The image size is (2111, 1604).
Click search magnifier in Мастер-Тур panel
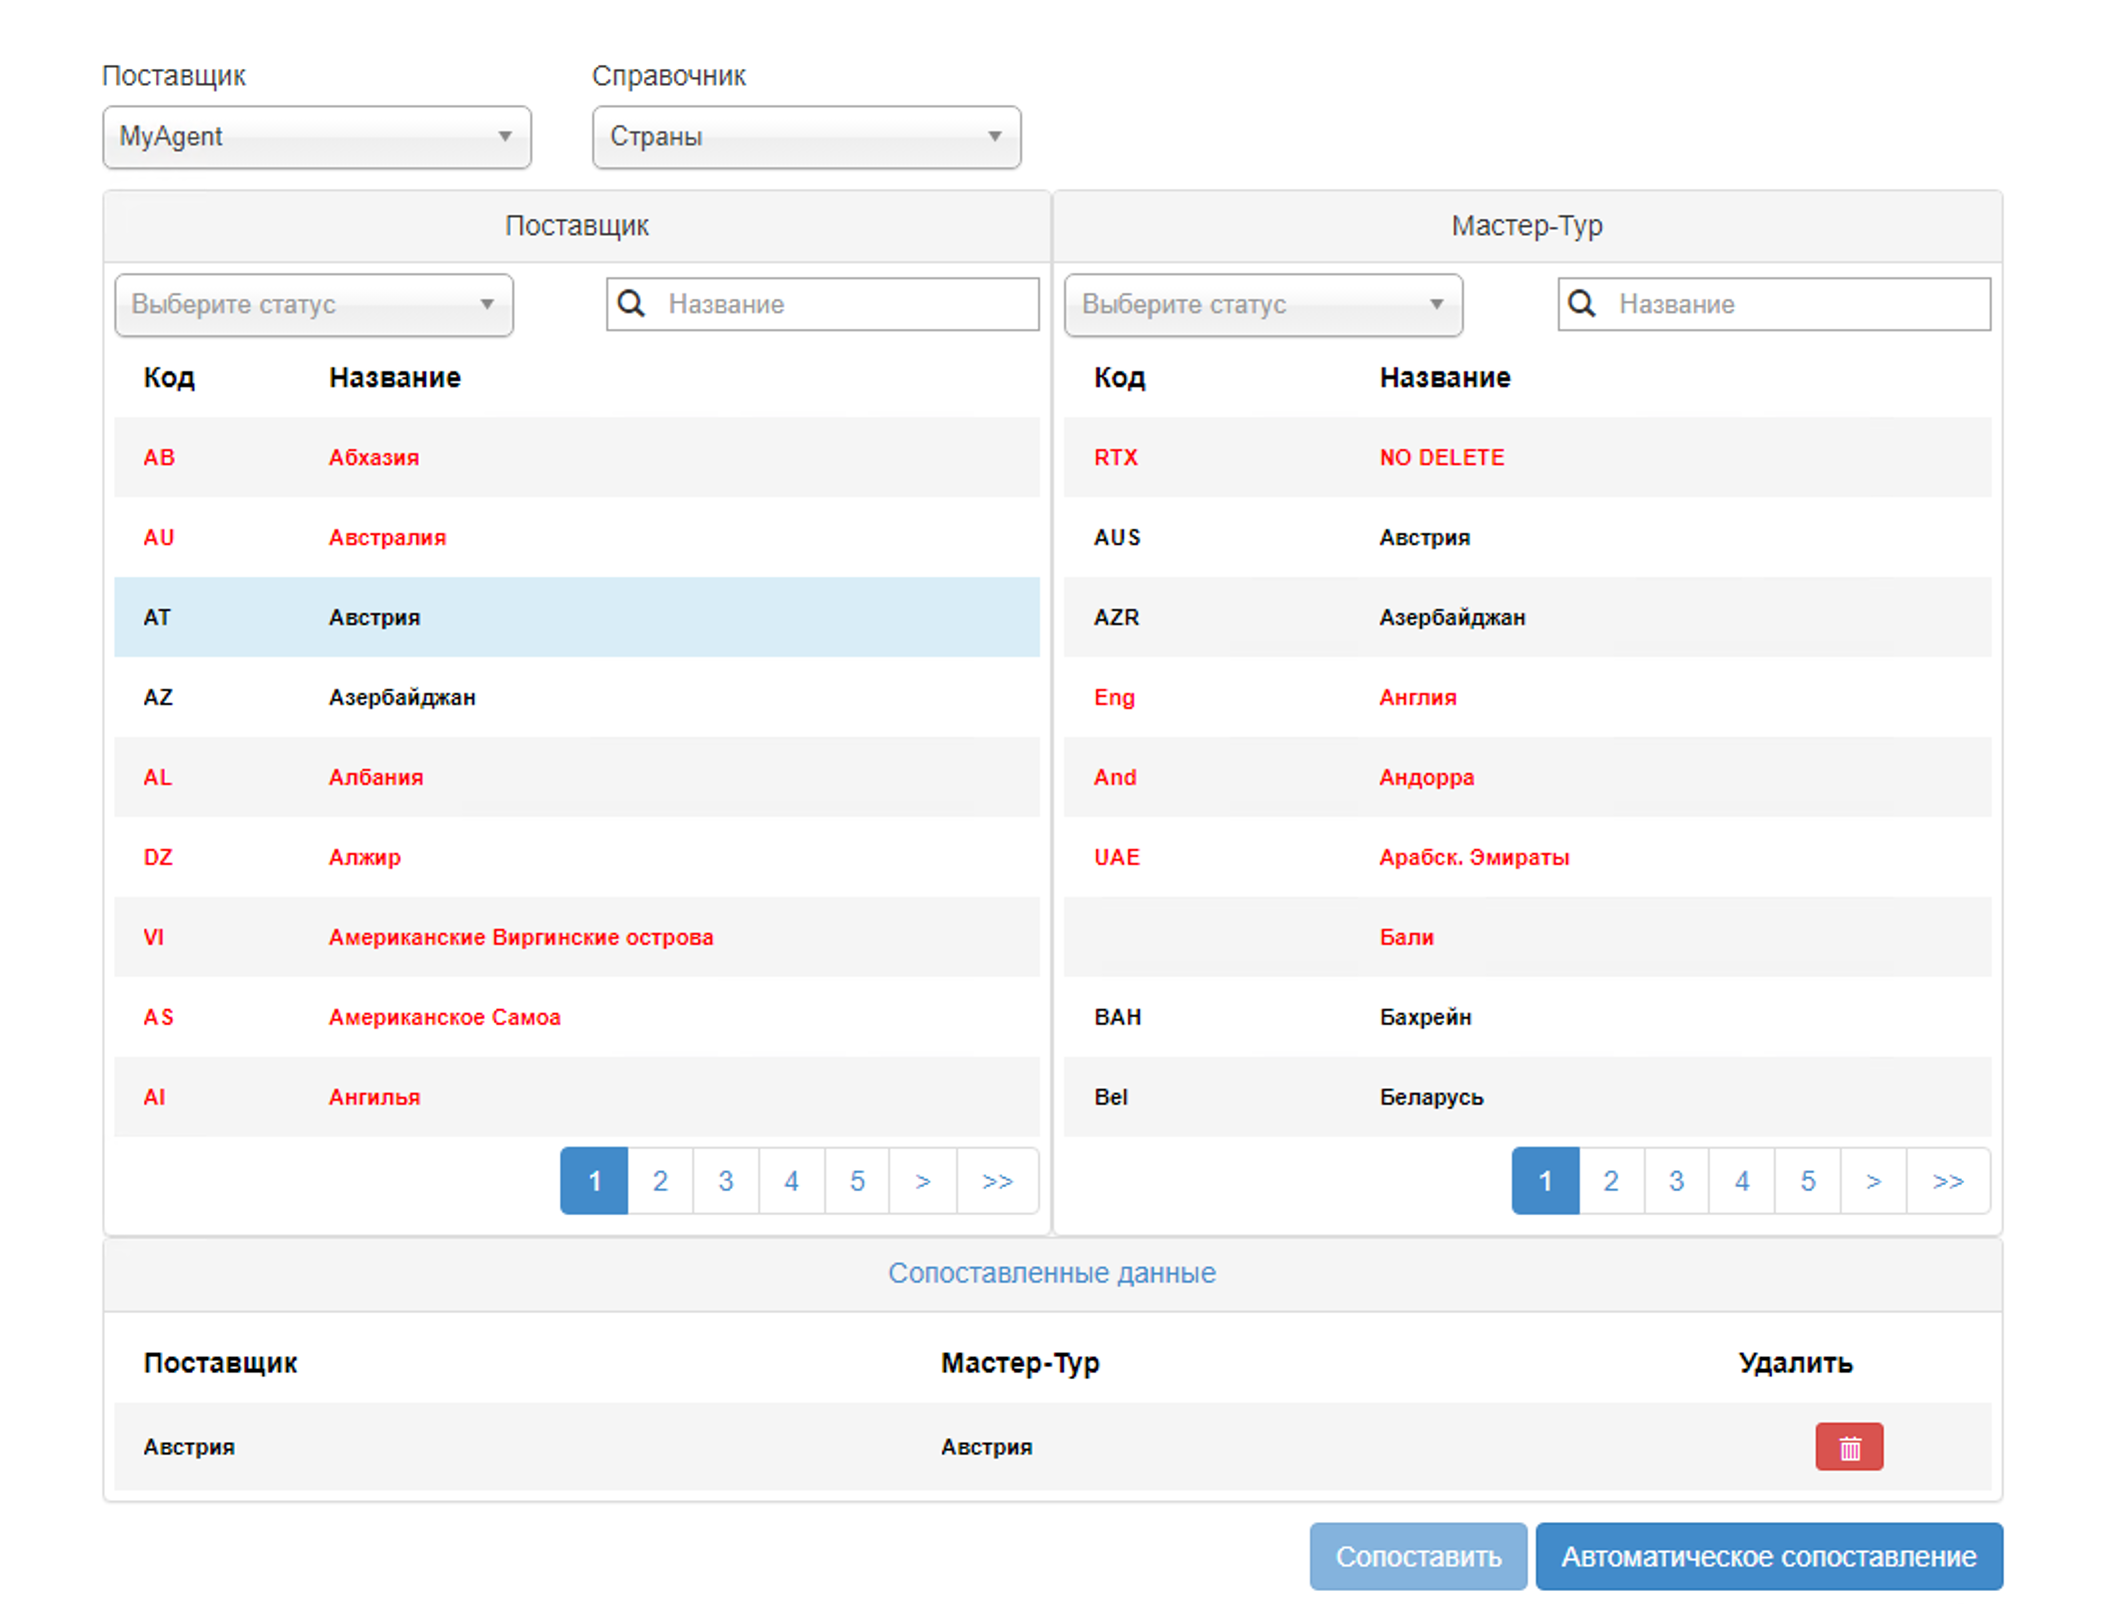click(1581, 303)
